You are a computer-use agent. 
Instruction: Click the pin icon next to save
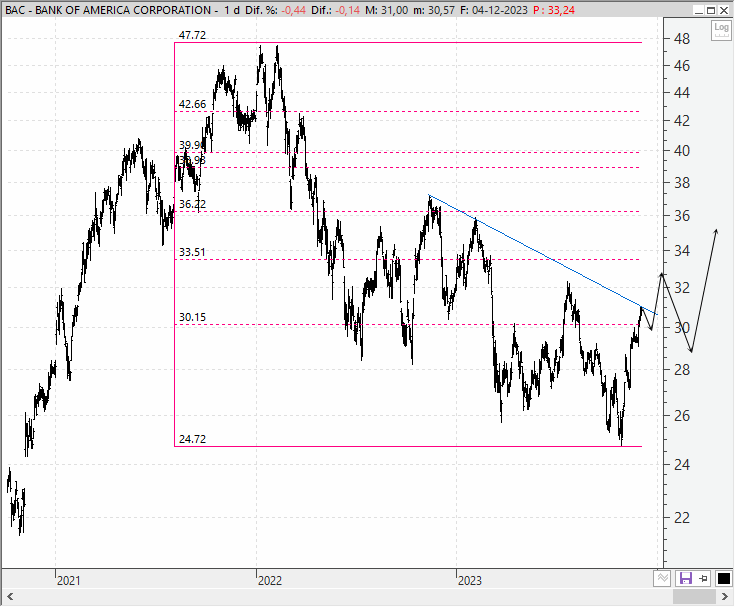(704, 578)
